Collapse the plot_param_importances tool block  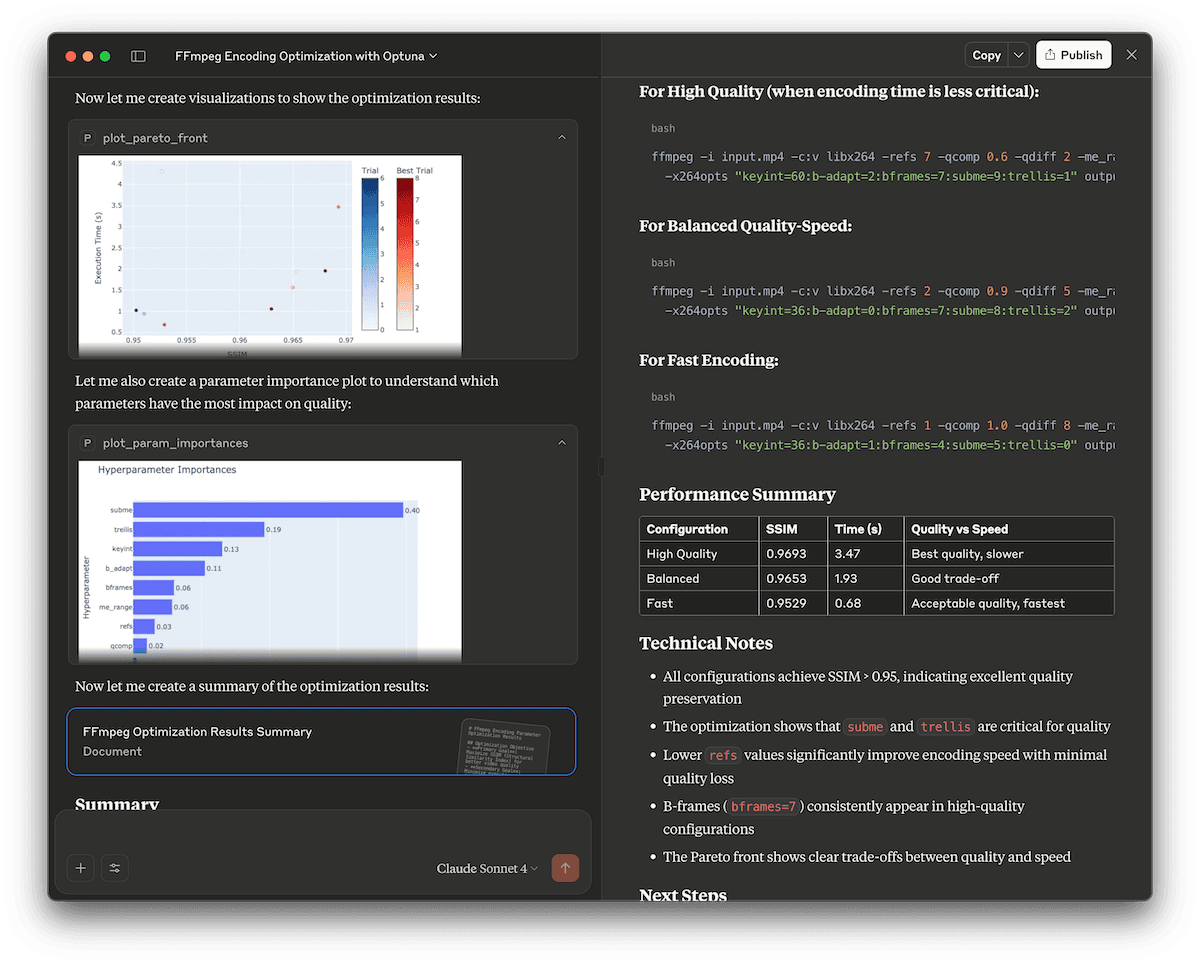562,442
